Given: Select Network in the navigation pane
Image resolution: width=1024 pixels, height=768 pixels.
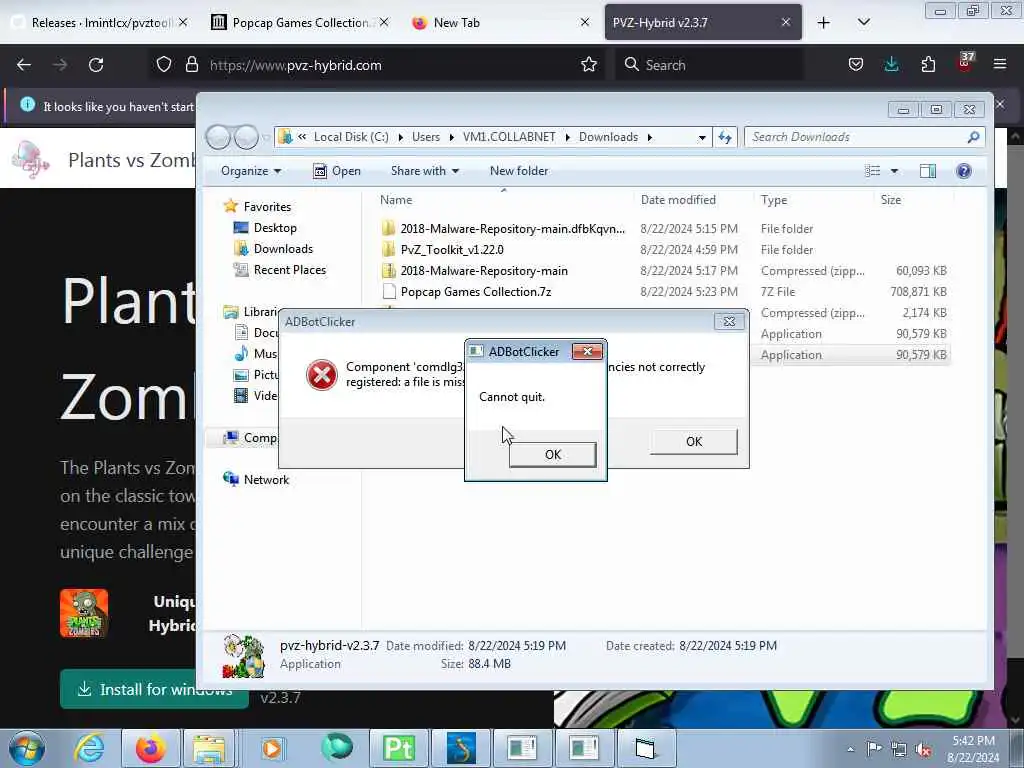Looking at the screenshot, I should 266,480.
